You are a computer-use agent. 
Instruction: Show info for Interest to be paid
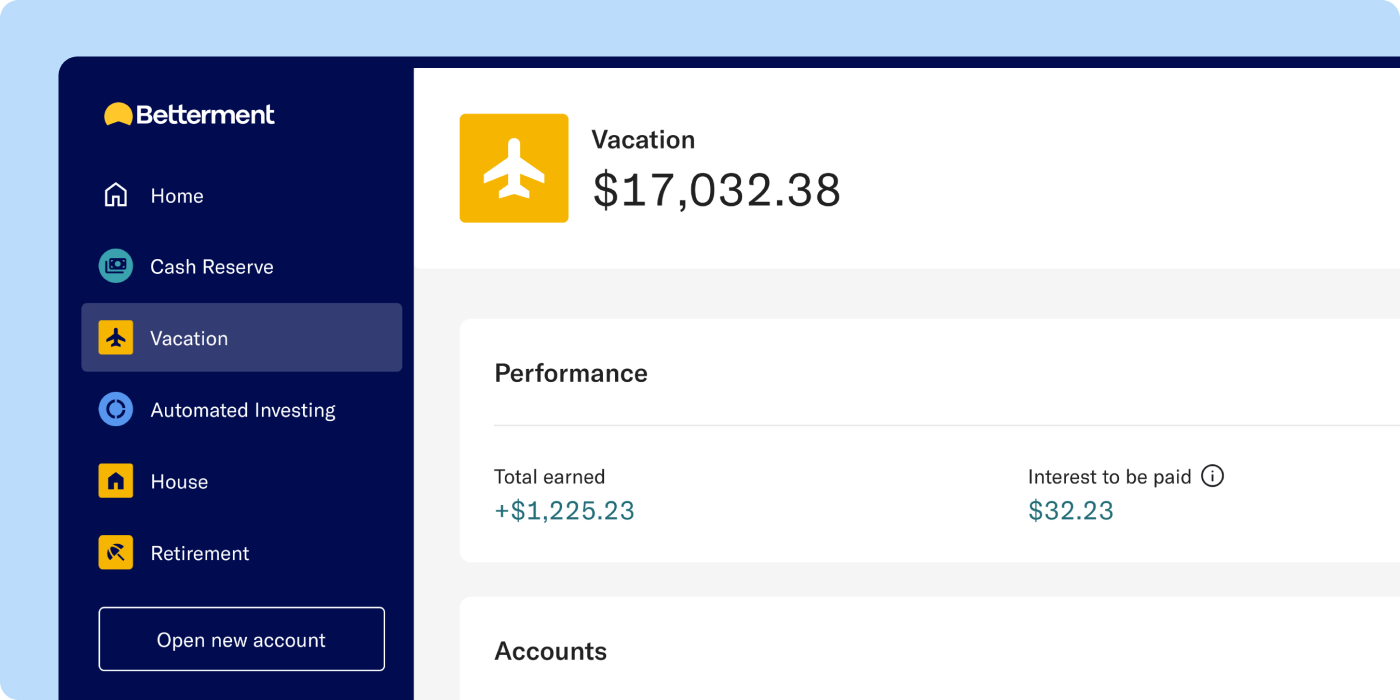tap(1212, 477)
